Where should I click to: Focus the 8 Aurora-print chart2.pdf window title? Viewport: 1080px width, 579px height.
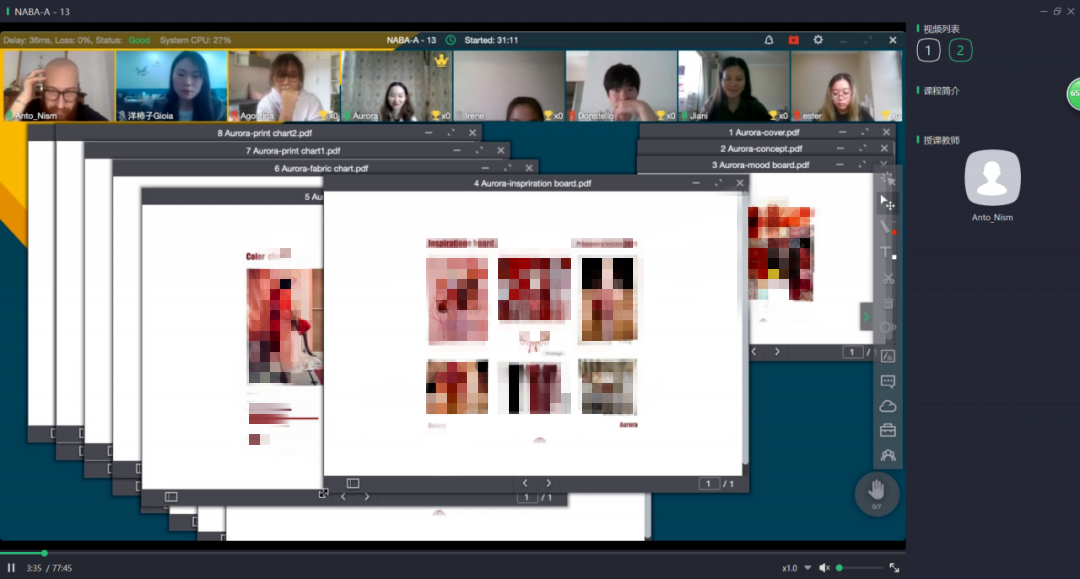point(264,133)
